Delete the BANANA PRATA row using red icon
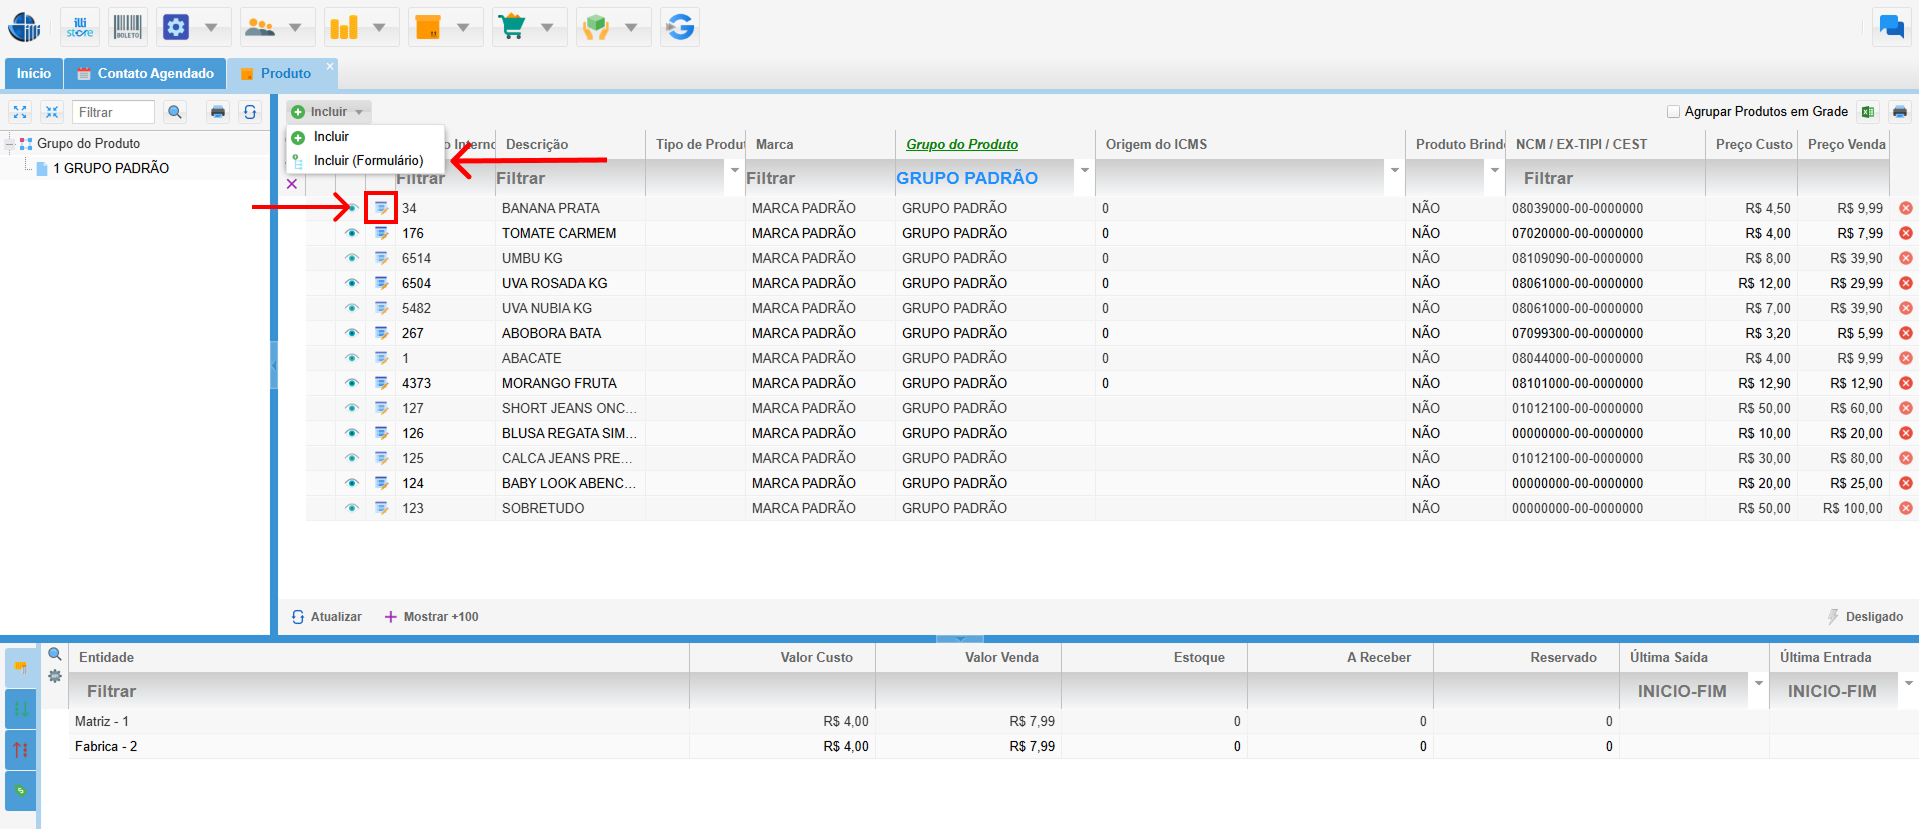The image size is (1919, 829). click(x=1906, y=208)
